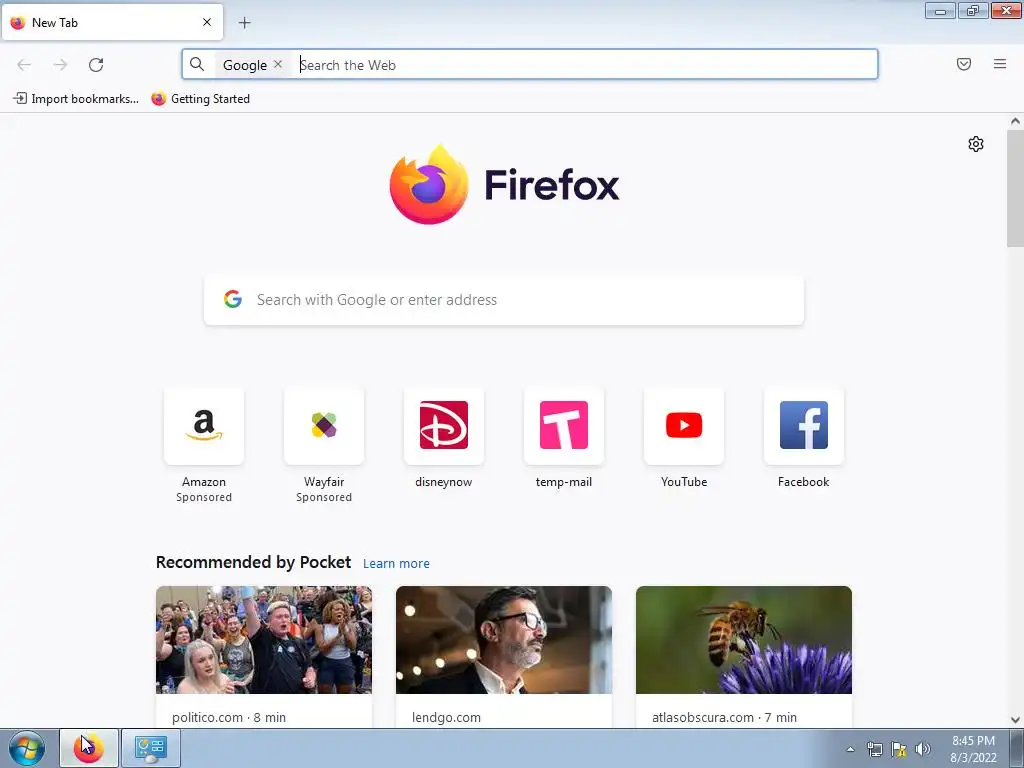Open a new tab with plus button

click(244, 23)
